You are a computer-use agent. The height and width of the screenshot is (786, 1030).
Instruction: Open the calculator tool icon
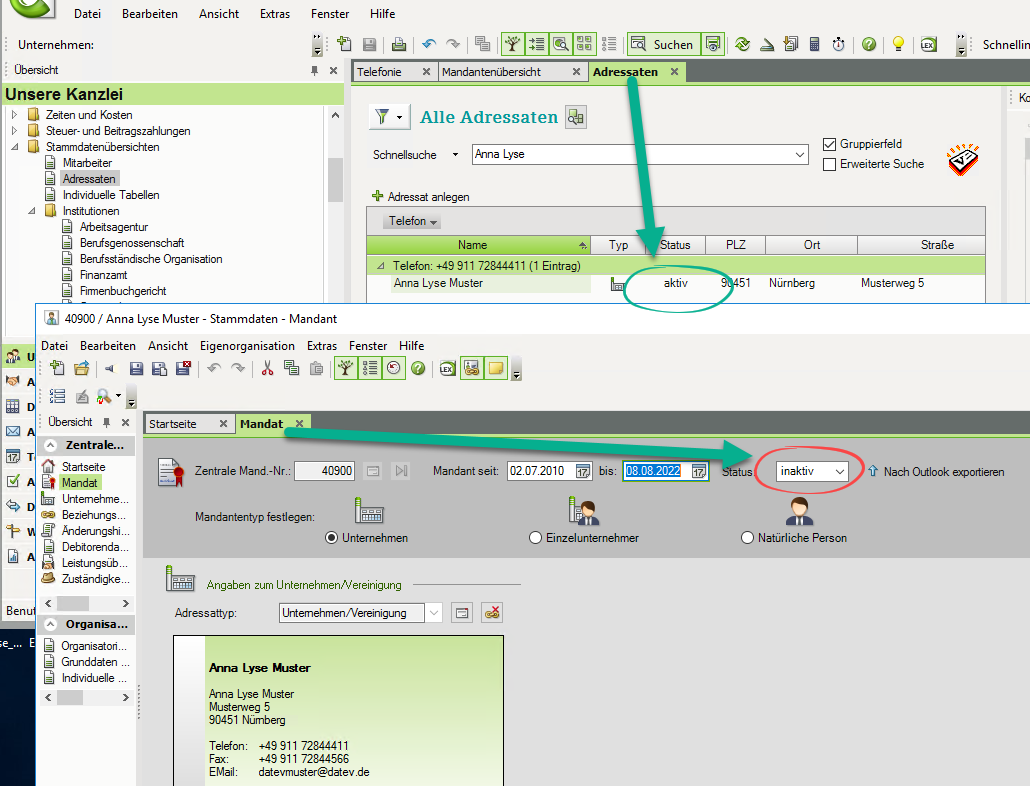point(815,44)
